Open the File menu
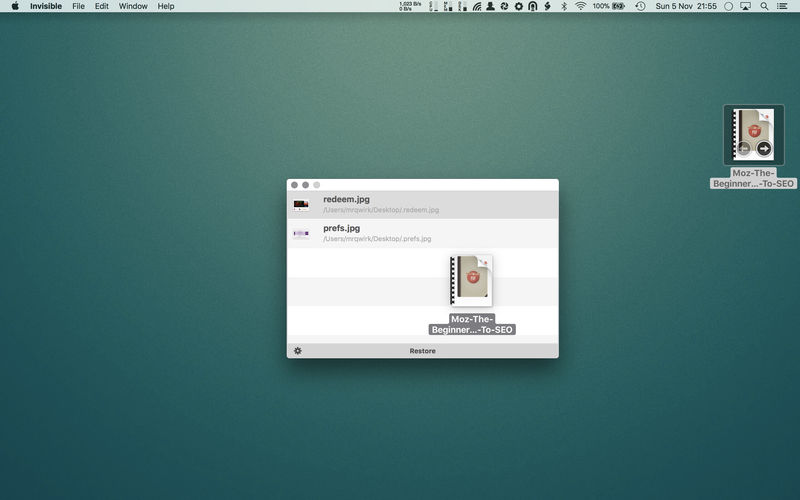 coord(78,6)
